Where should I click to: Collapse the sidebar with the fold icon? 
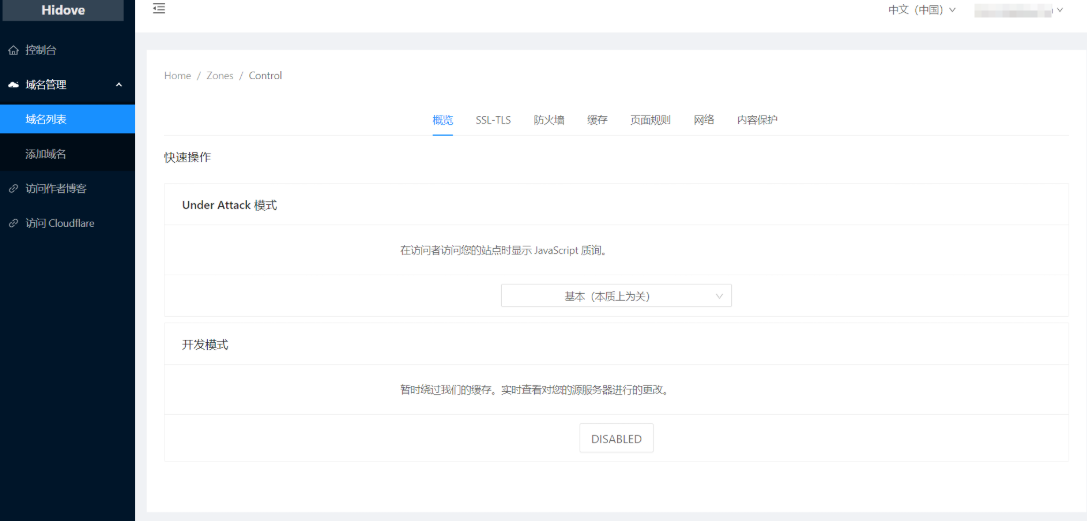tap(159, 9)
